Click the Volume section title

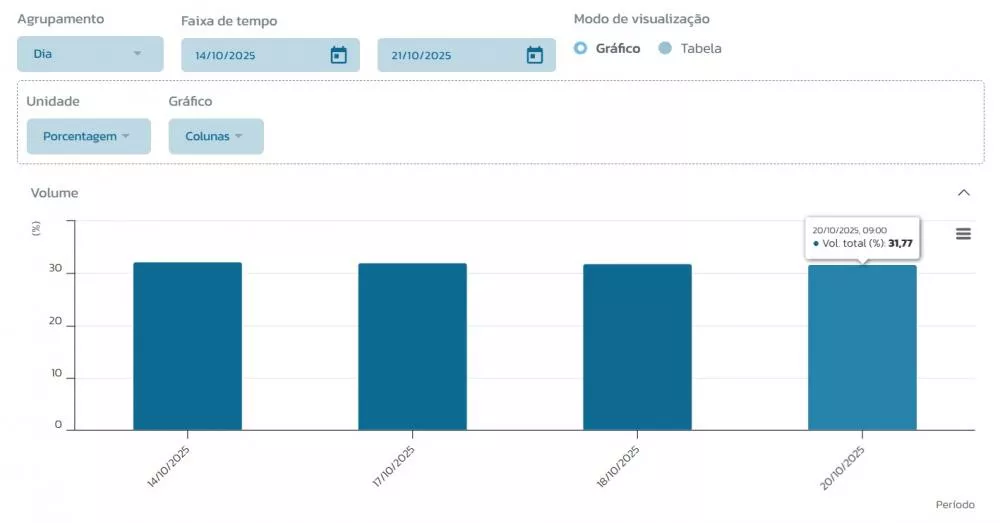point(54,192)
